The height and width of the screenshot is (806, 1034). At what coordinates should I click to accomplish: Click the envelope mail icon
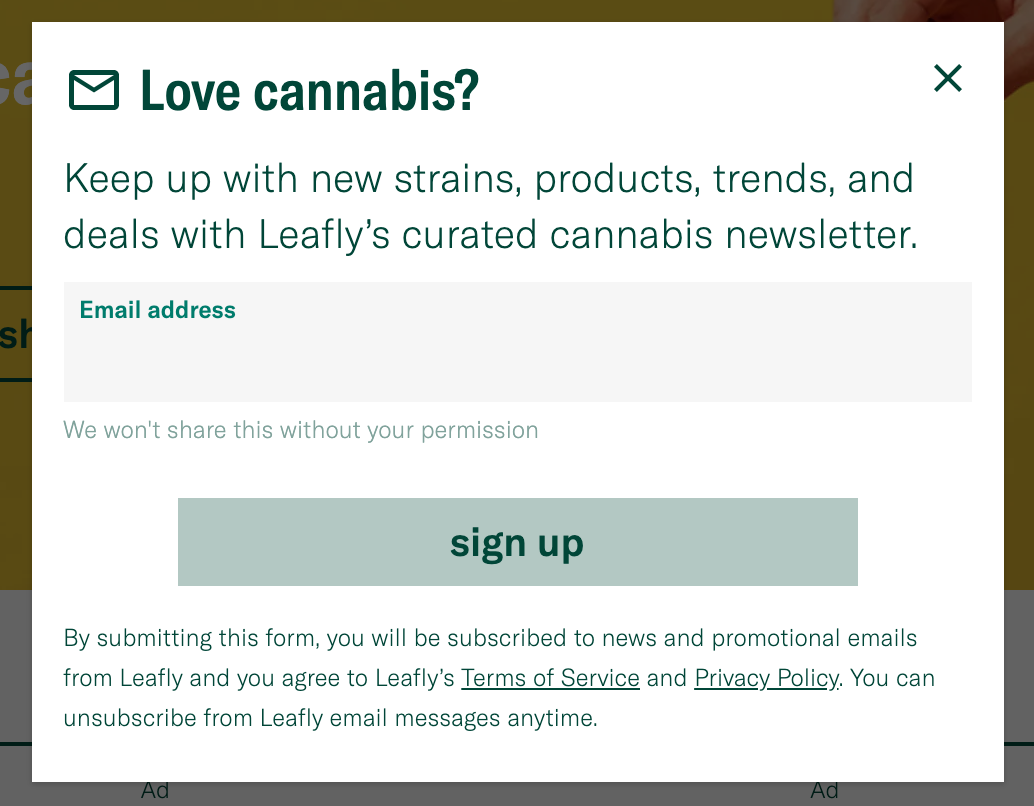[94, 90]
